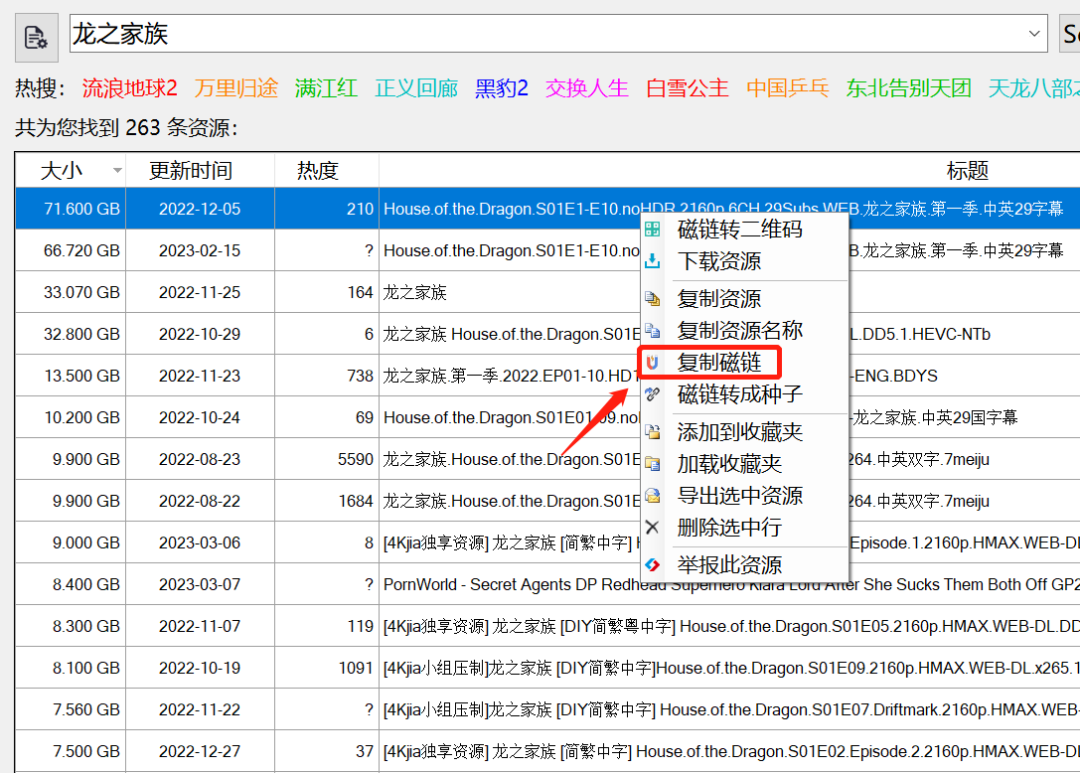The height and width of the screenshot is (773, 1080).
Task: Select 下载资源 in the context menu
Action: click(x=719, y=261)
